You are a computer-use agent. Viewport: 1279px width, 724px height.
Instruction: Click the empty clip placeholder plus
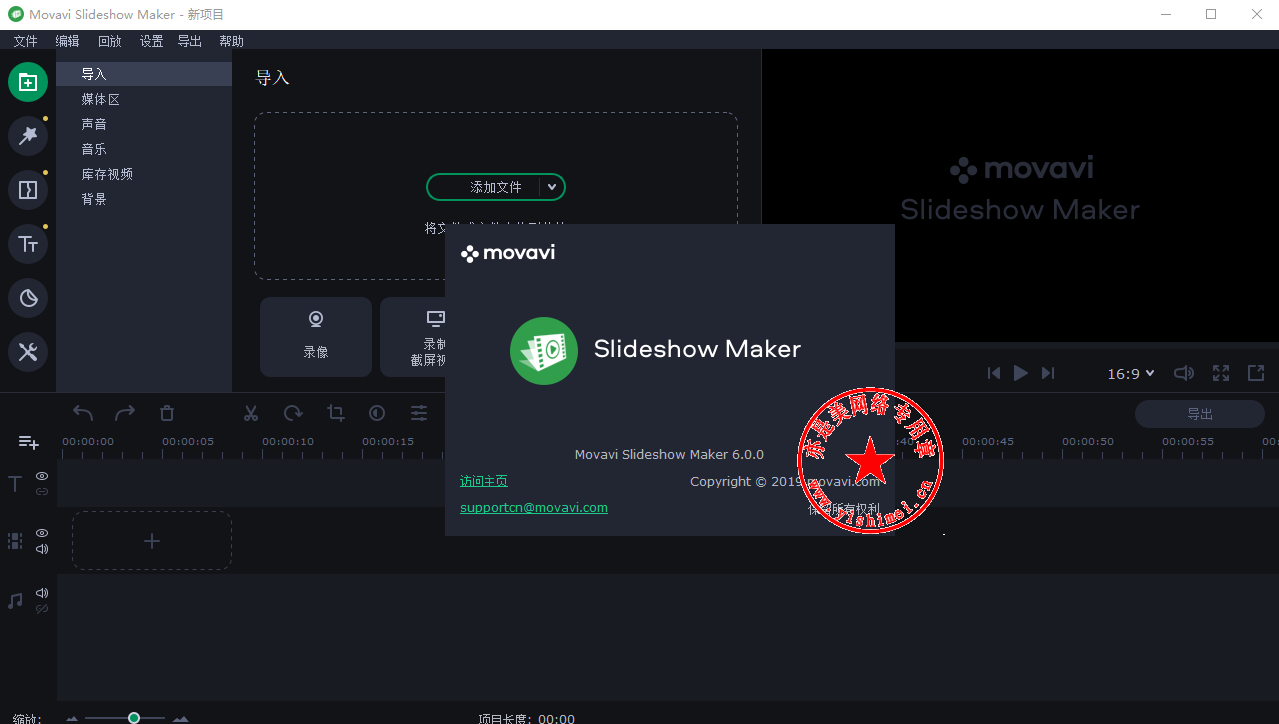click(x=152, y=541)
